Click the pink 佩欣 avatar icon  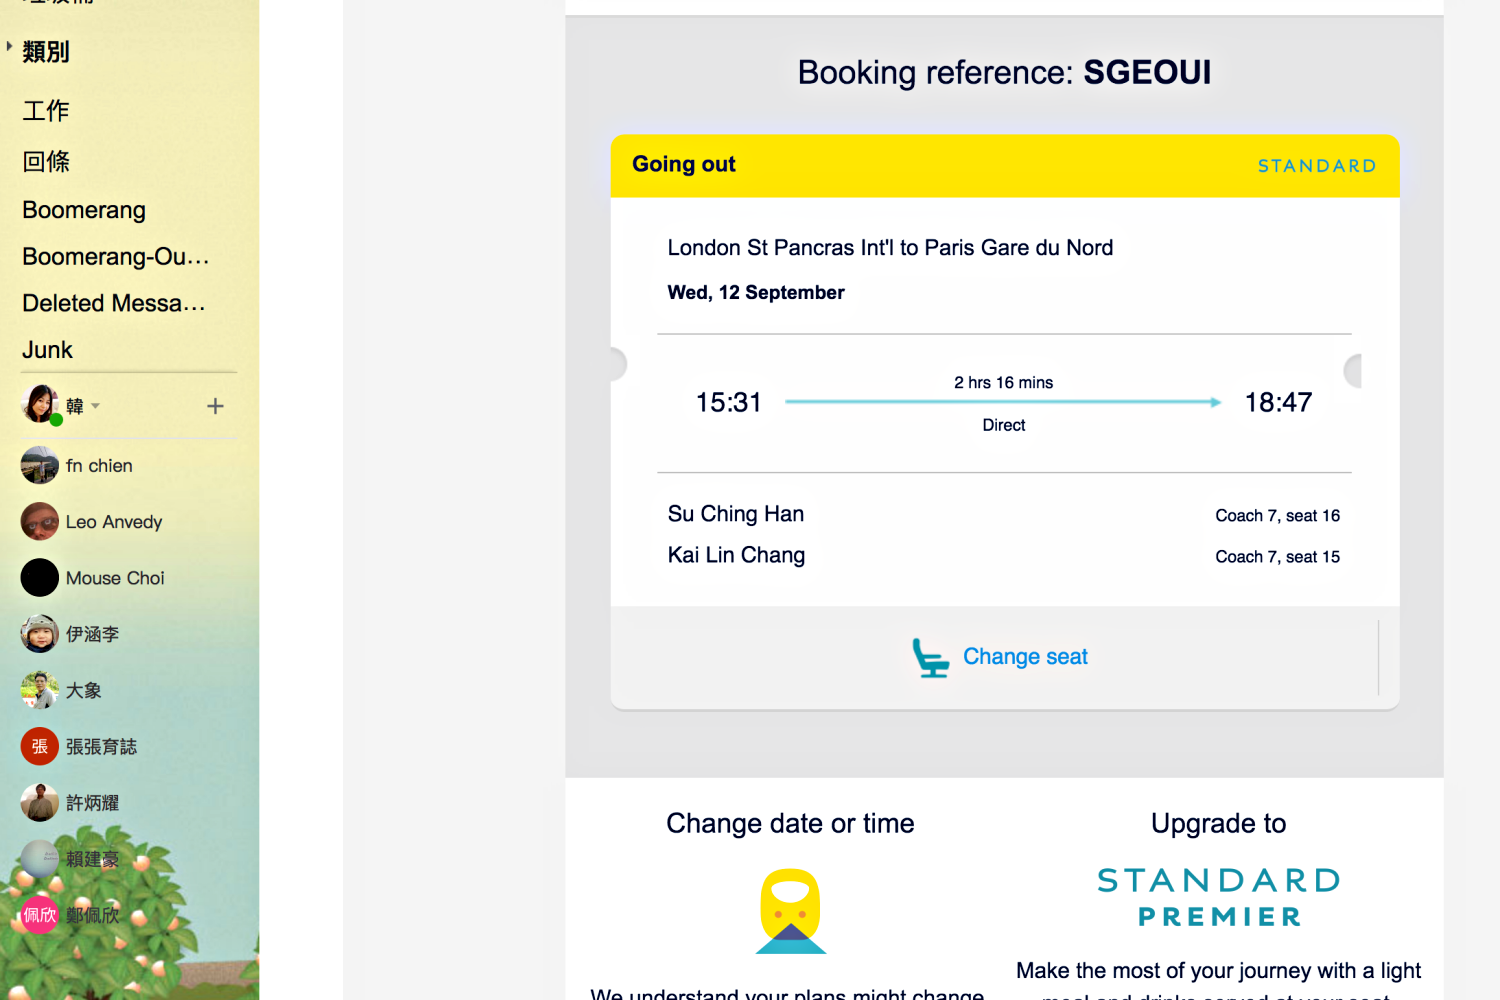tap(40, 915)
